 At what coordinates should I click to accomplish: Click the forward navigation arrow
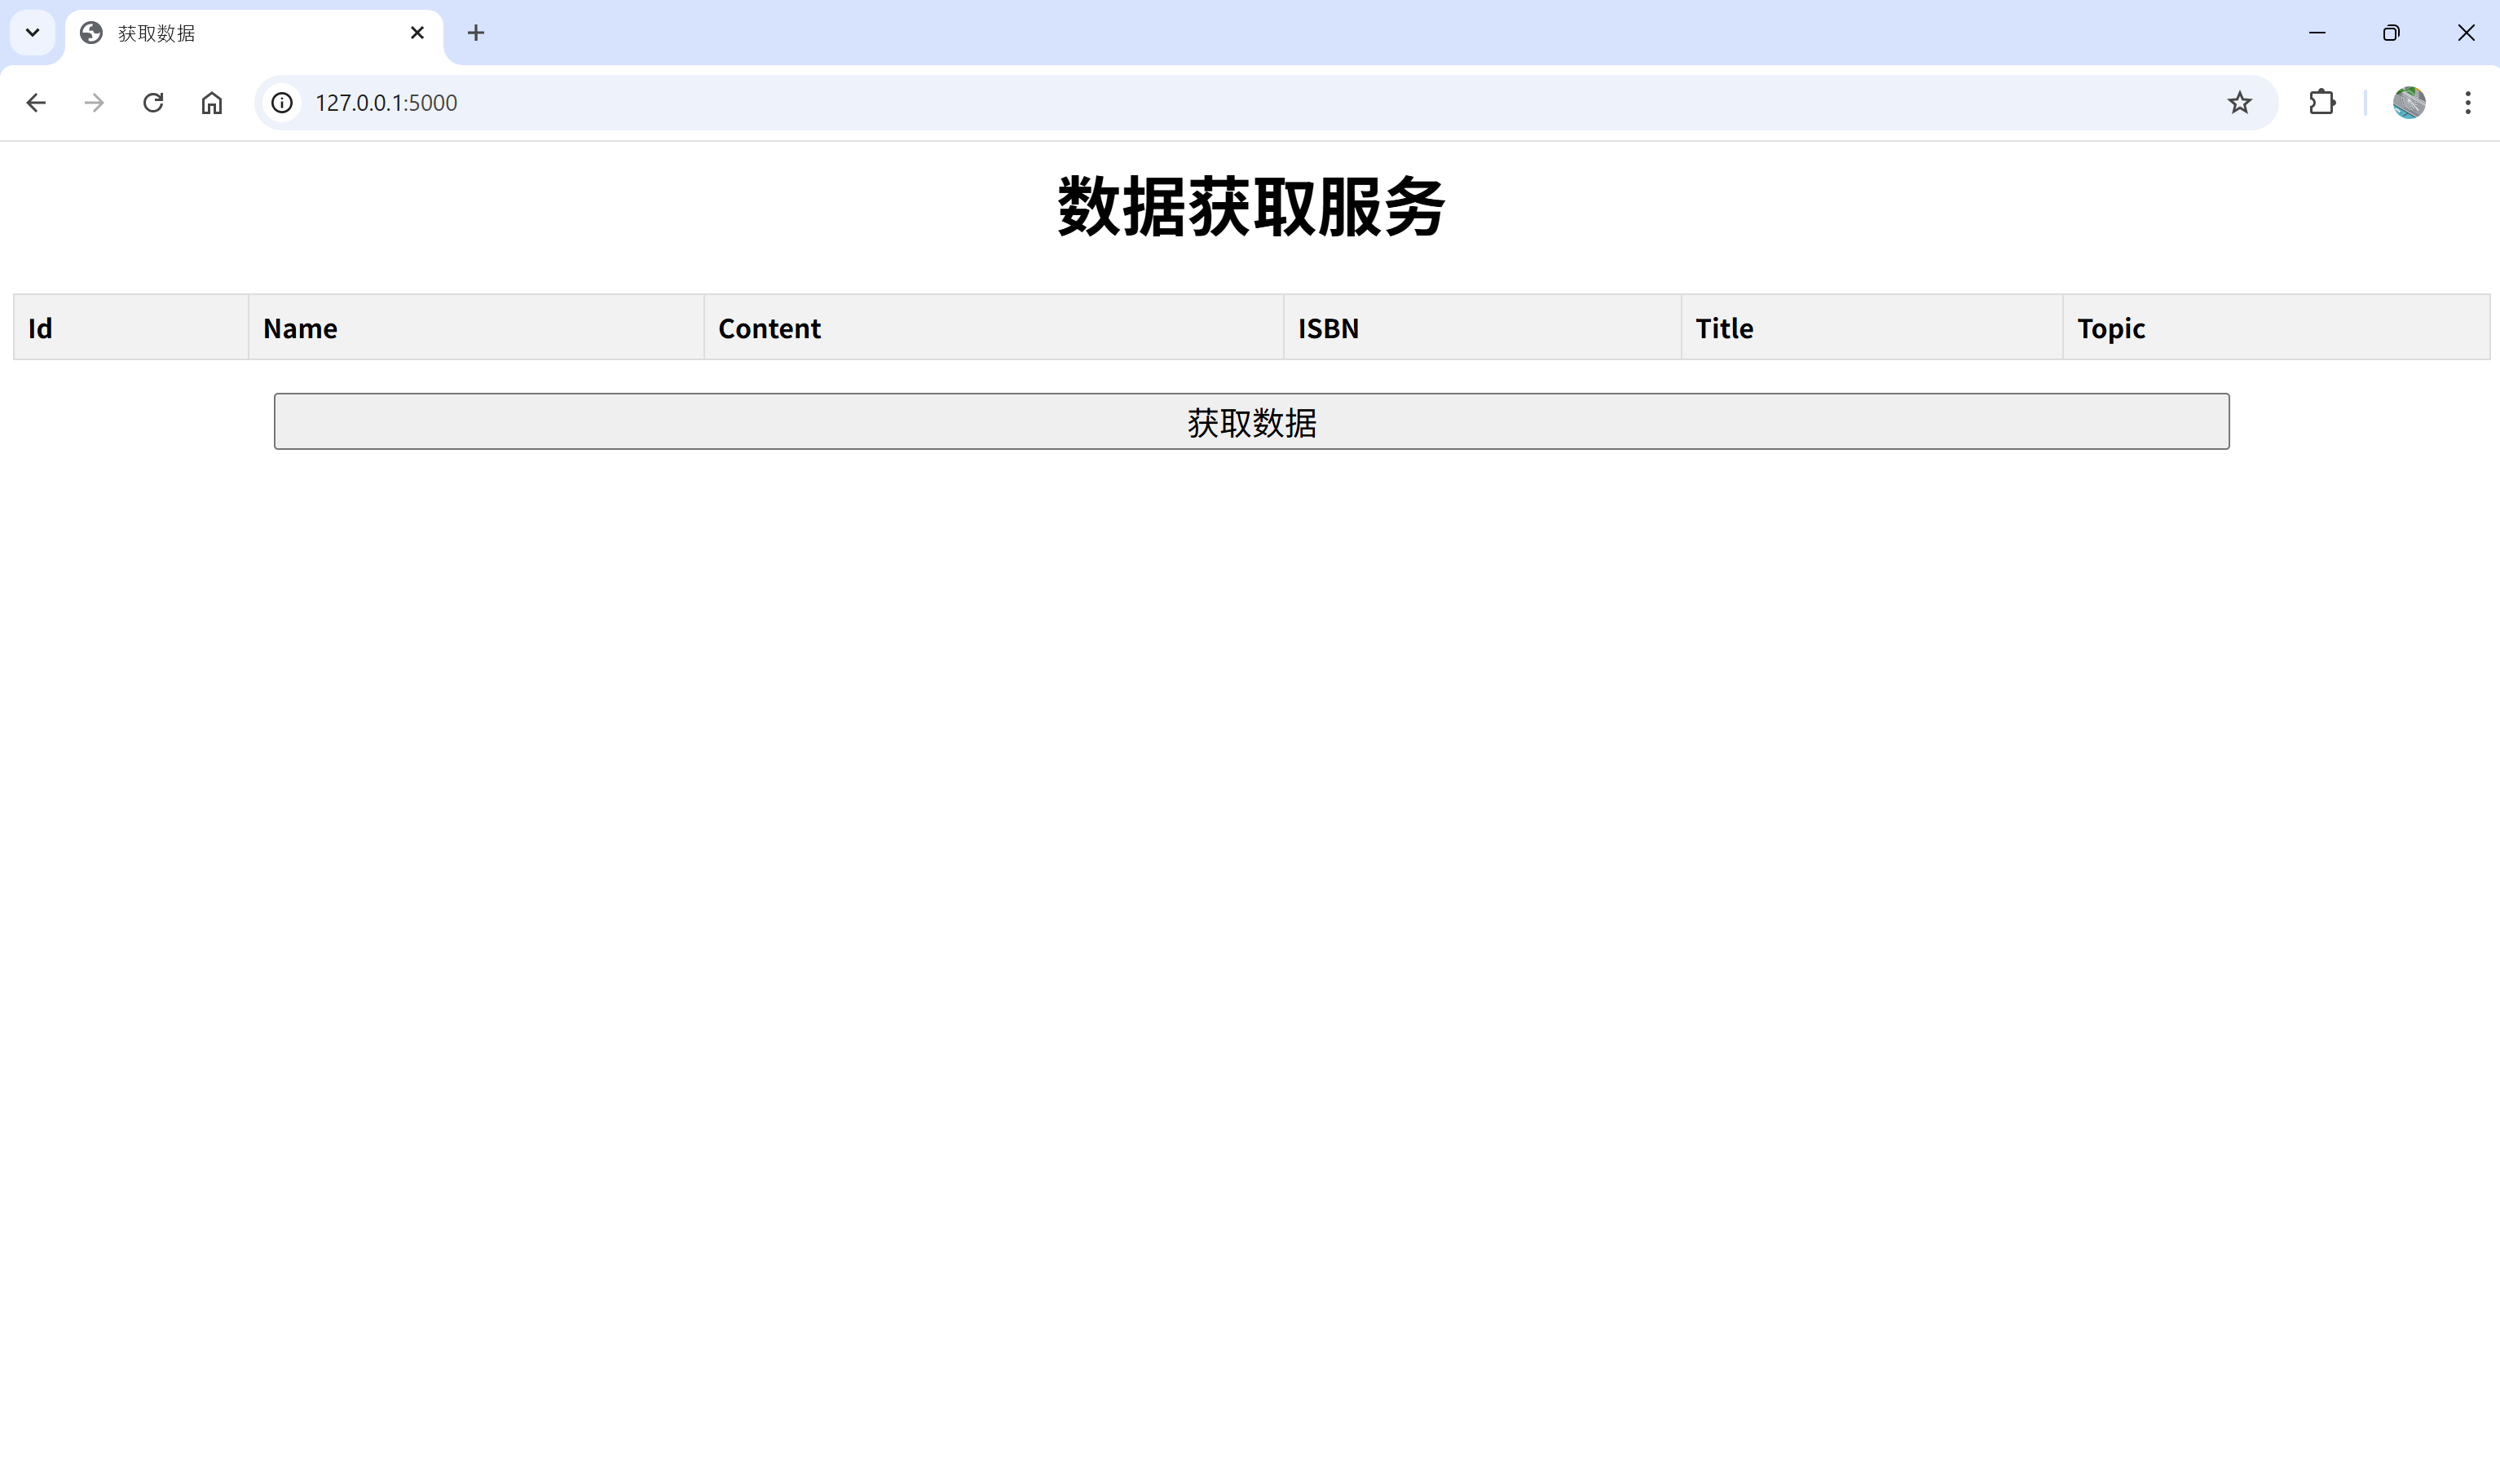(x=94, y=103)
